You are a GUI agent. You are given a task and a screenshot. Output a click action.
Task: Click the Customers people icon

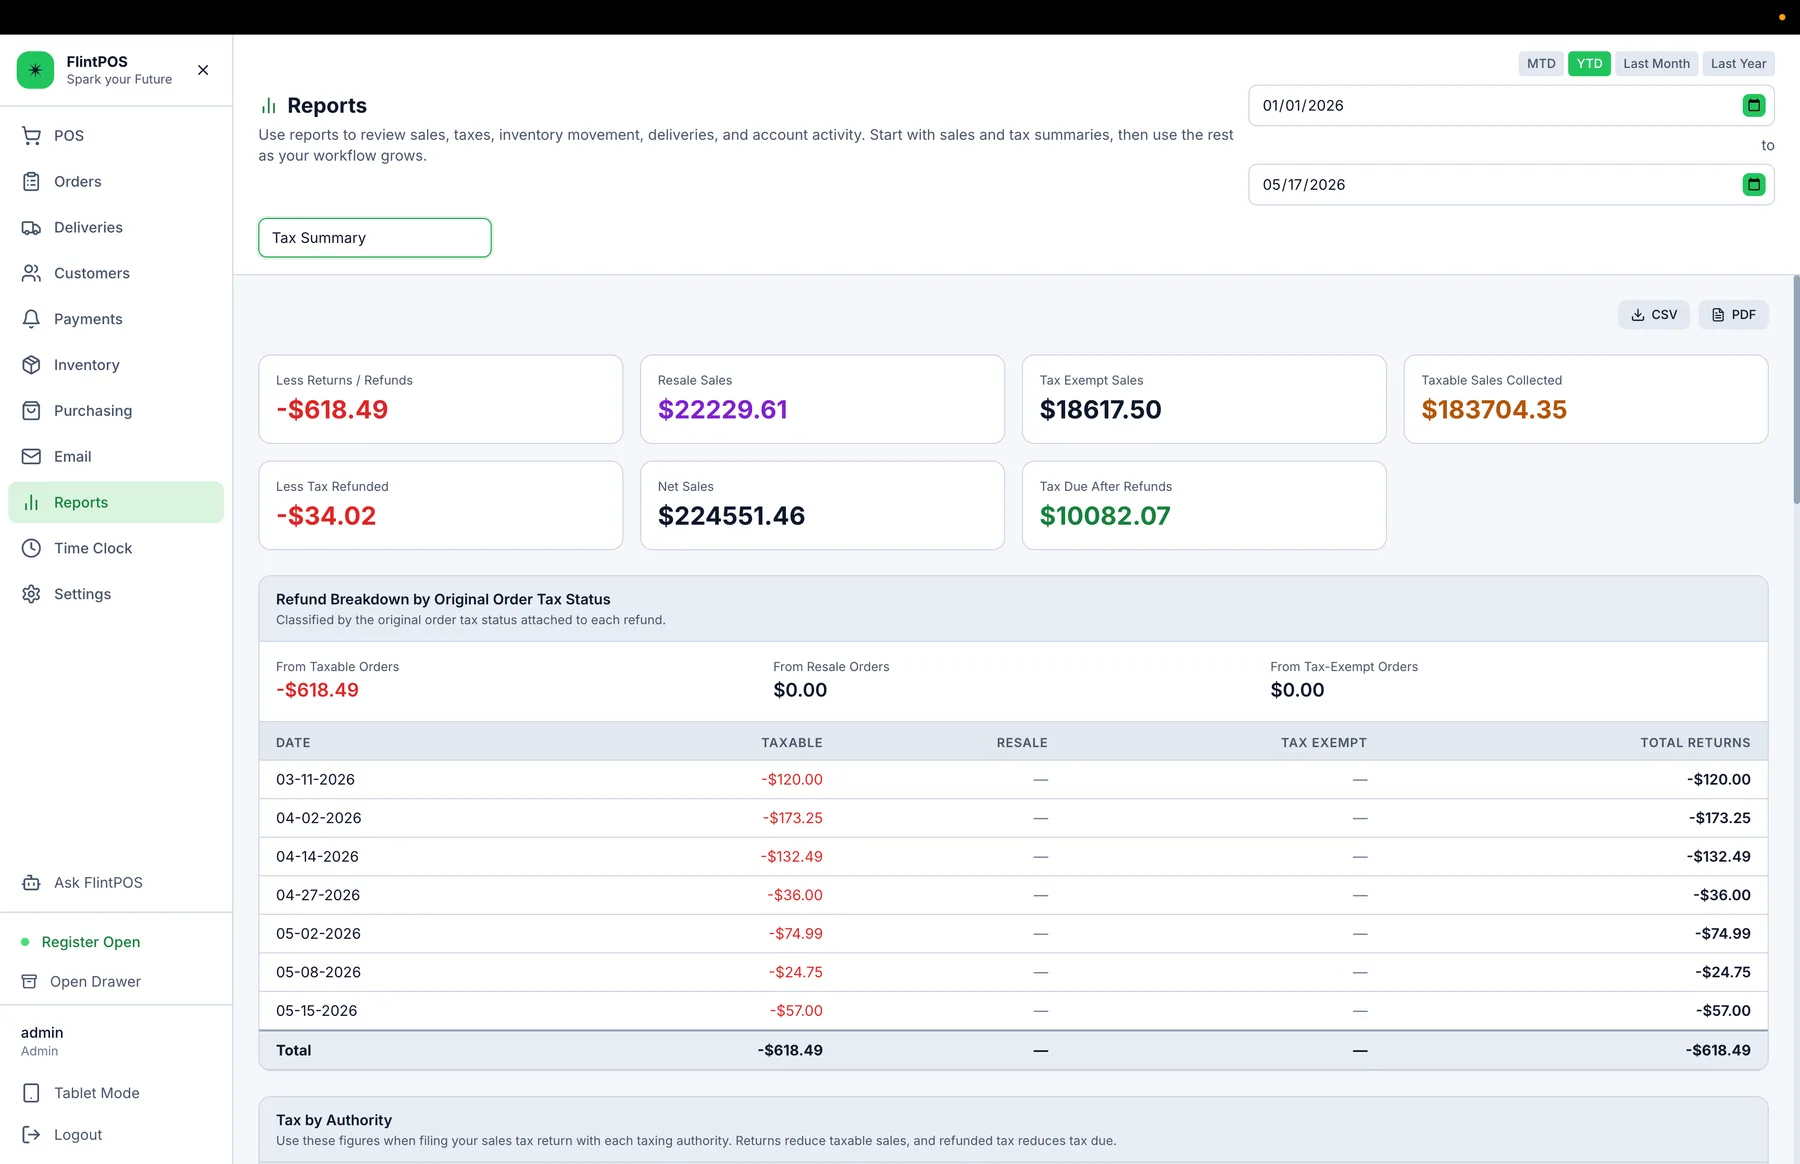point(31,273)
